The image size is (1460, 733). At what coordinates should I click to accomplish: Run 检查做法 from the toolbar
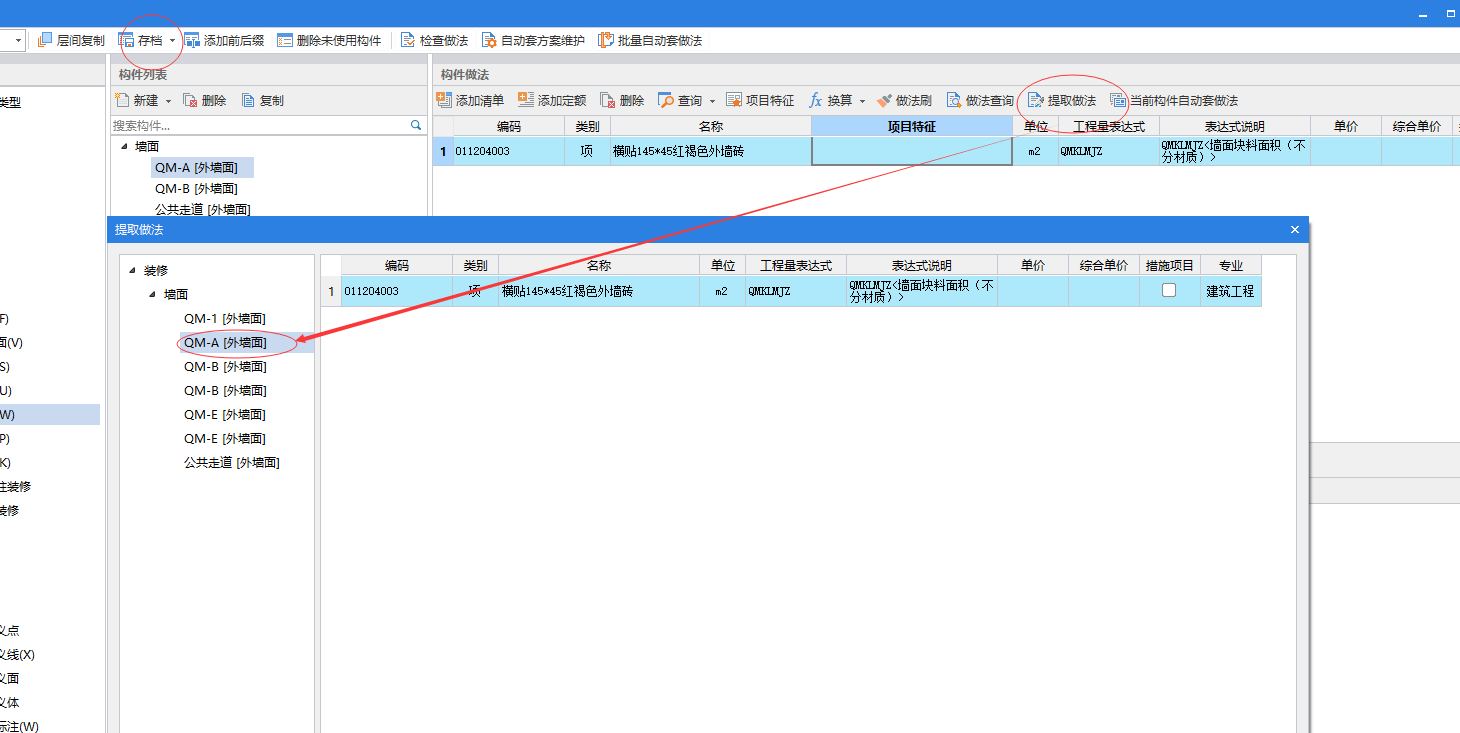(434, 41)
